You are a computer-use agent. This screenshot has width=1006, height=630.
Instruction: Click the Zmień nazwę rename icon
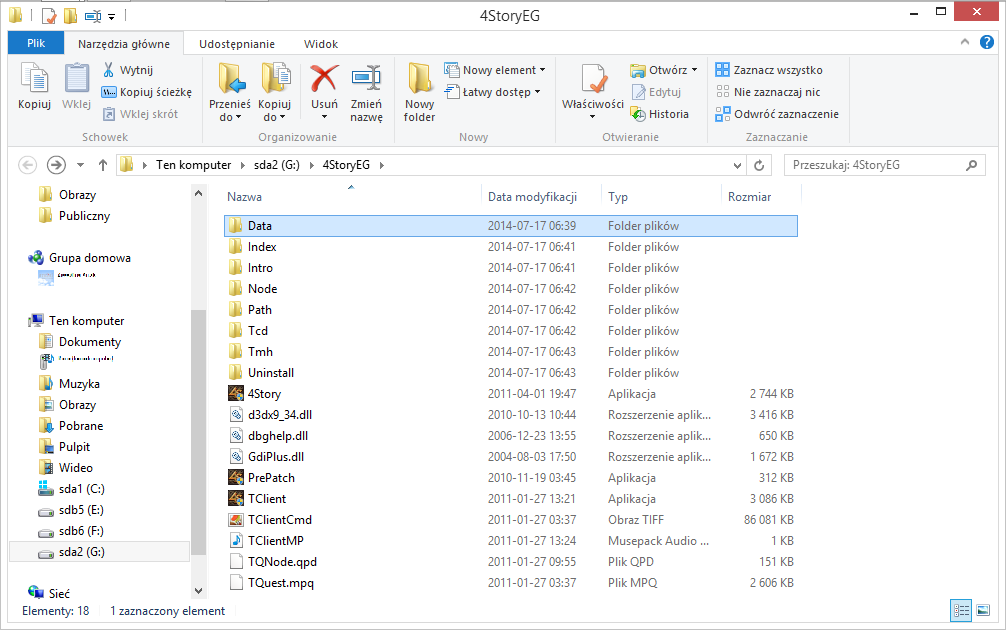[x=366, y=78]
